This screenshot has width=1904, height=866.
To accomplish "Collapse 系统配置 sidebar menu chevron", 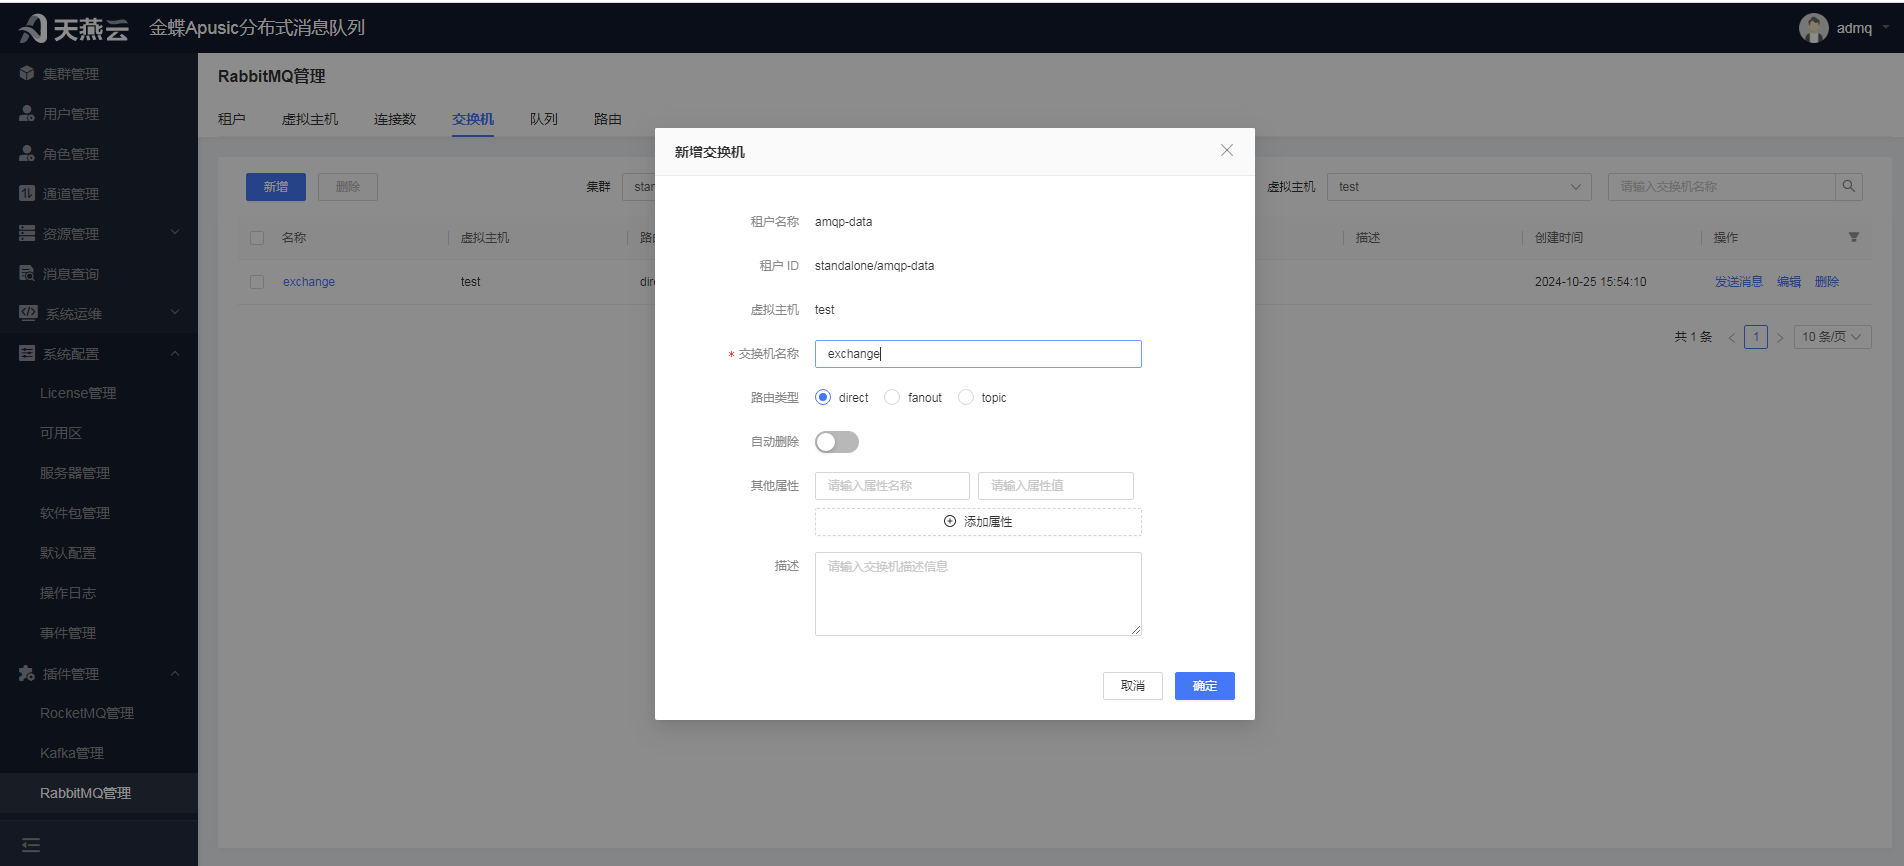I will 175,353.
